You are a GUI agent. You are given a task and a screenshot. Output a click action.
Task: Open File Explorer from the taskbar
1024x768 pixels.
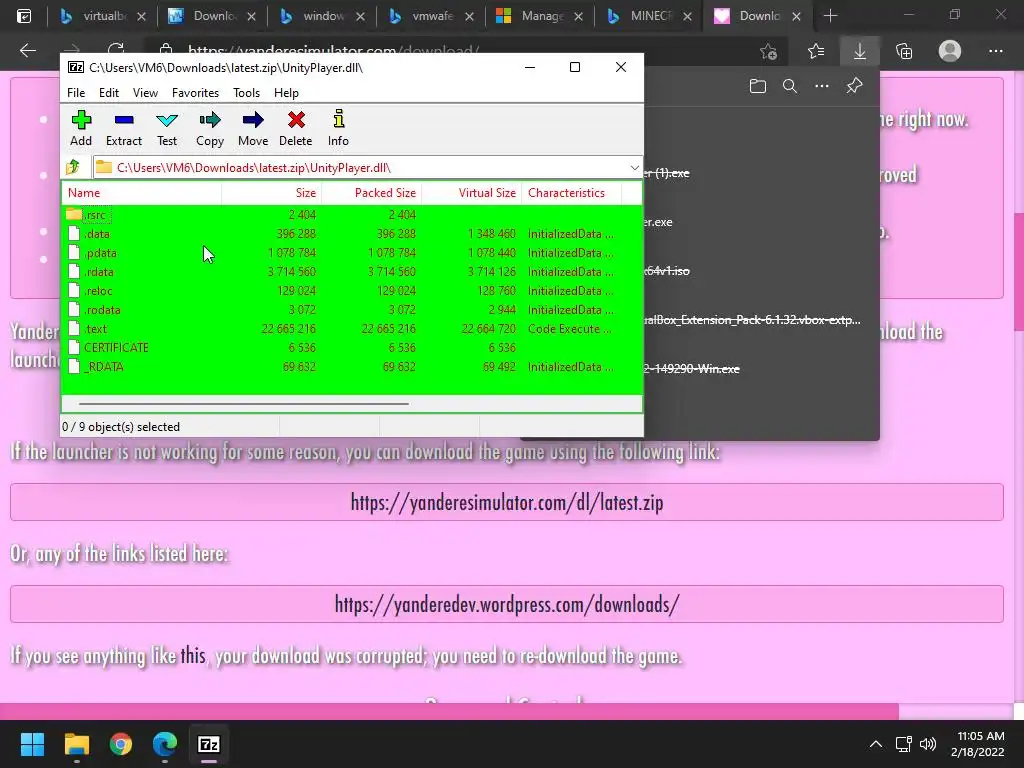point(76,744)
